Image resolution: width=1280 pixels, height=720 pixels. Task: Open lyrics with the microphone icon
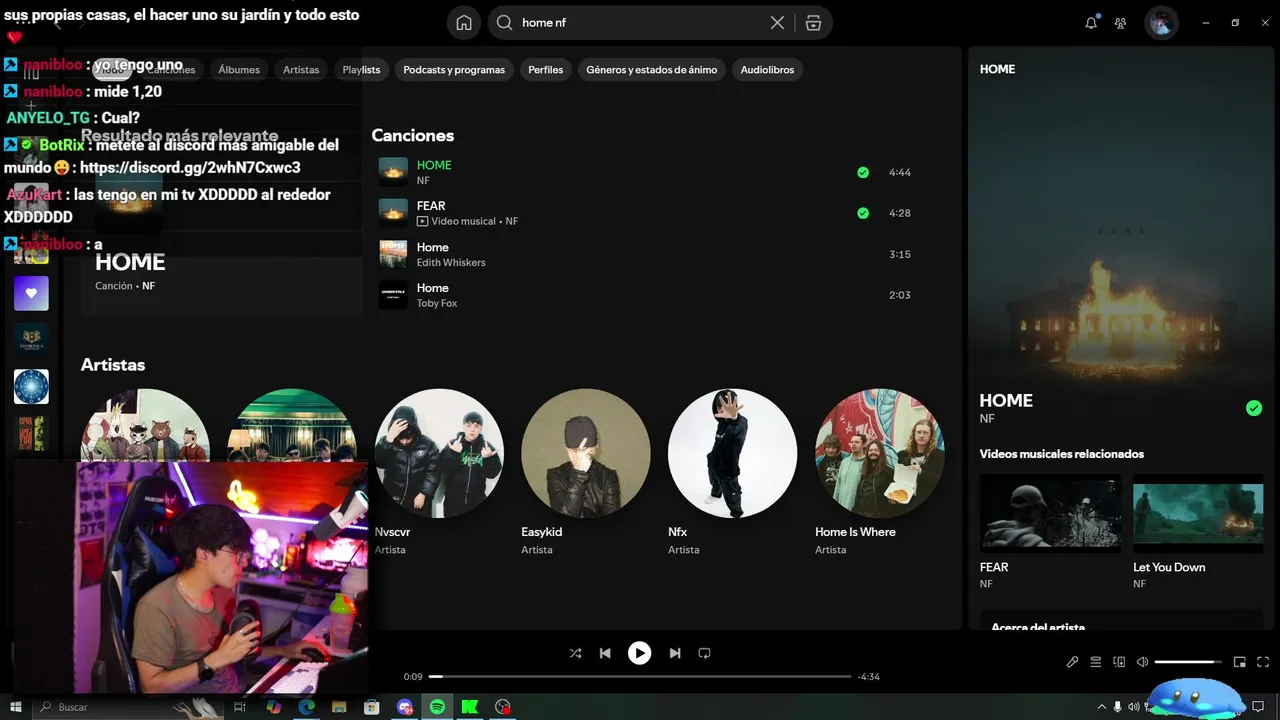click(x=1072, y=662)
